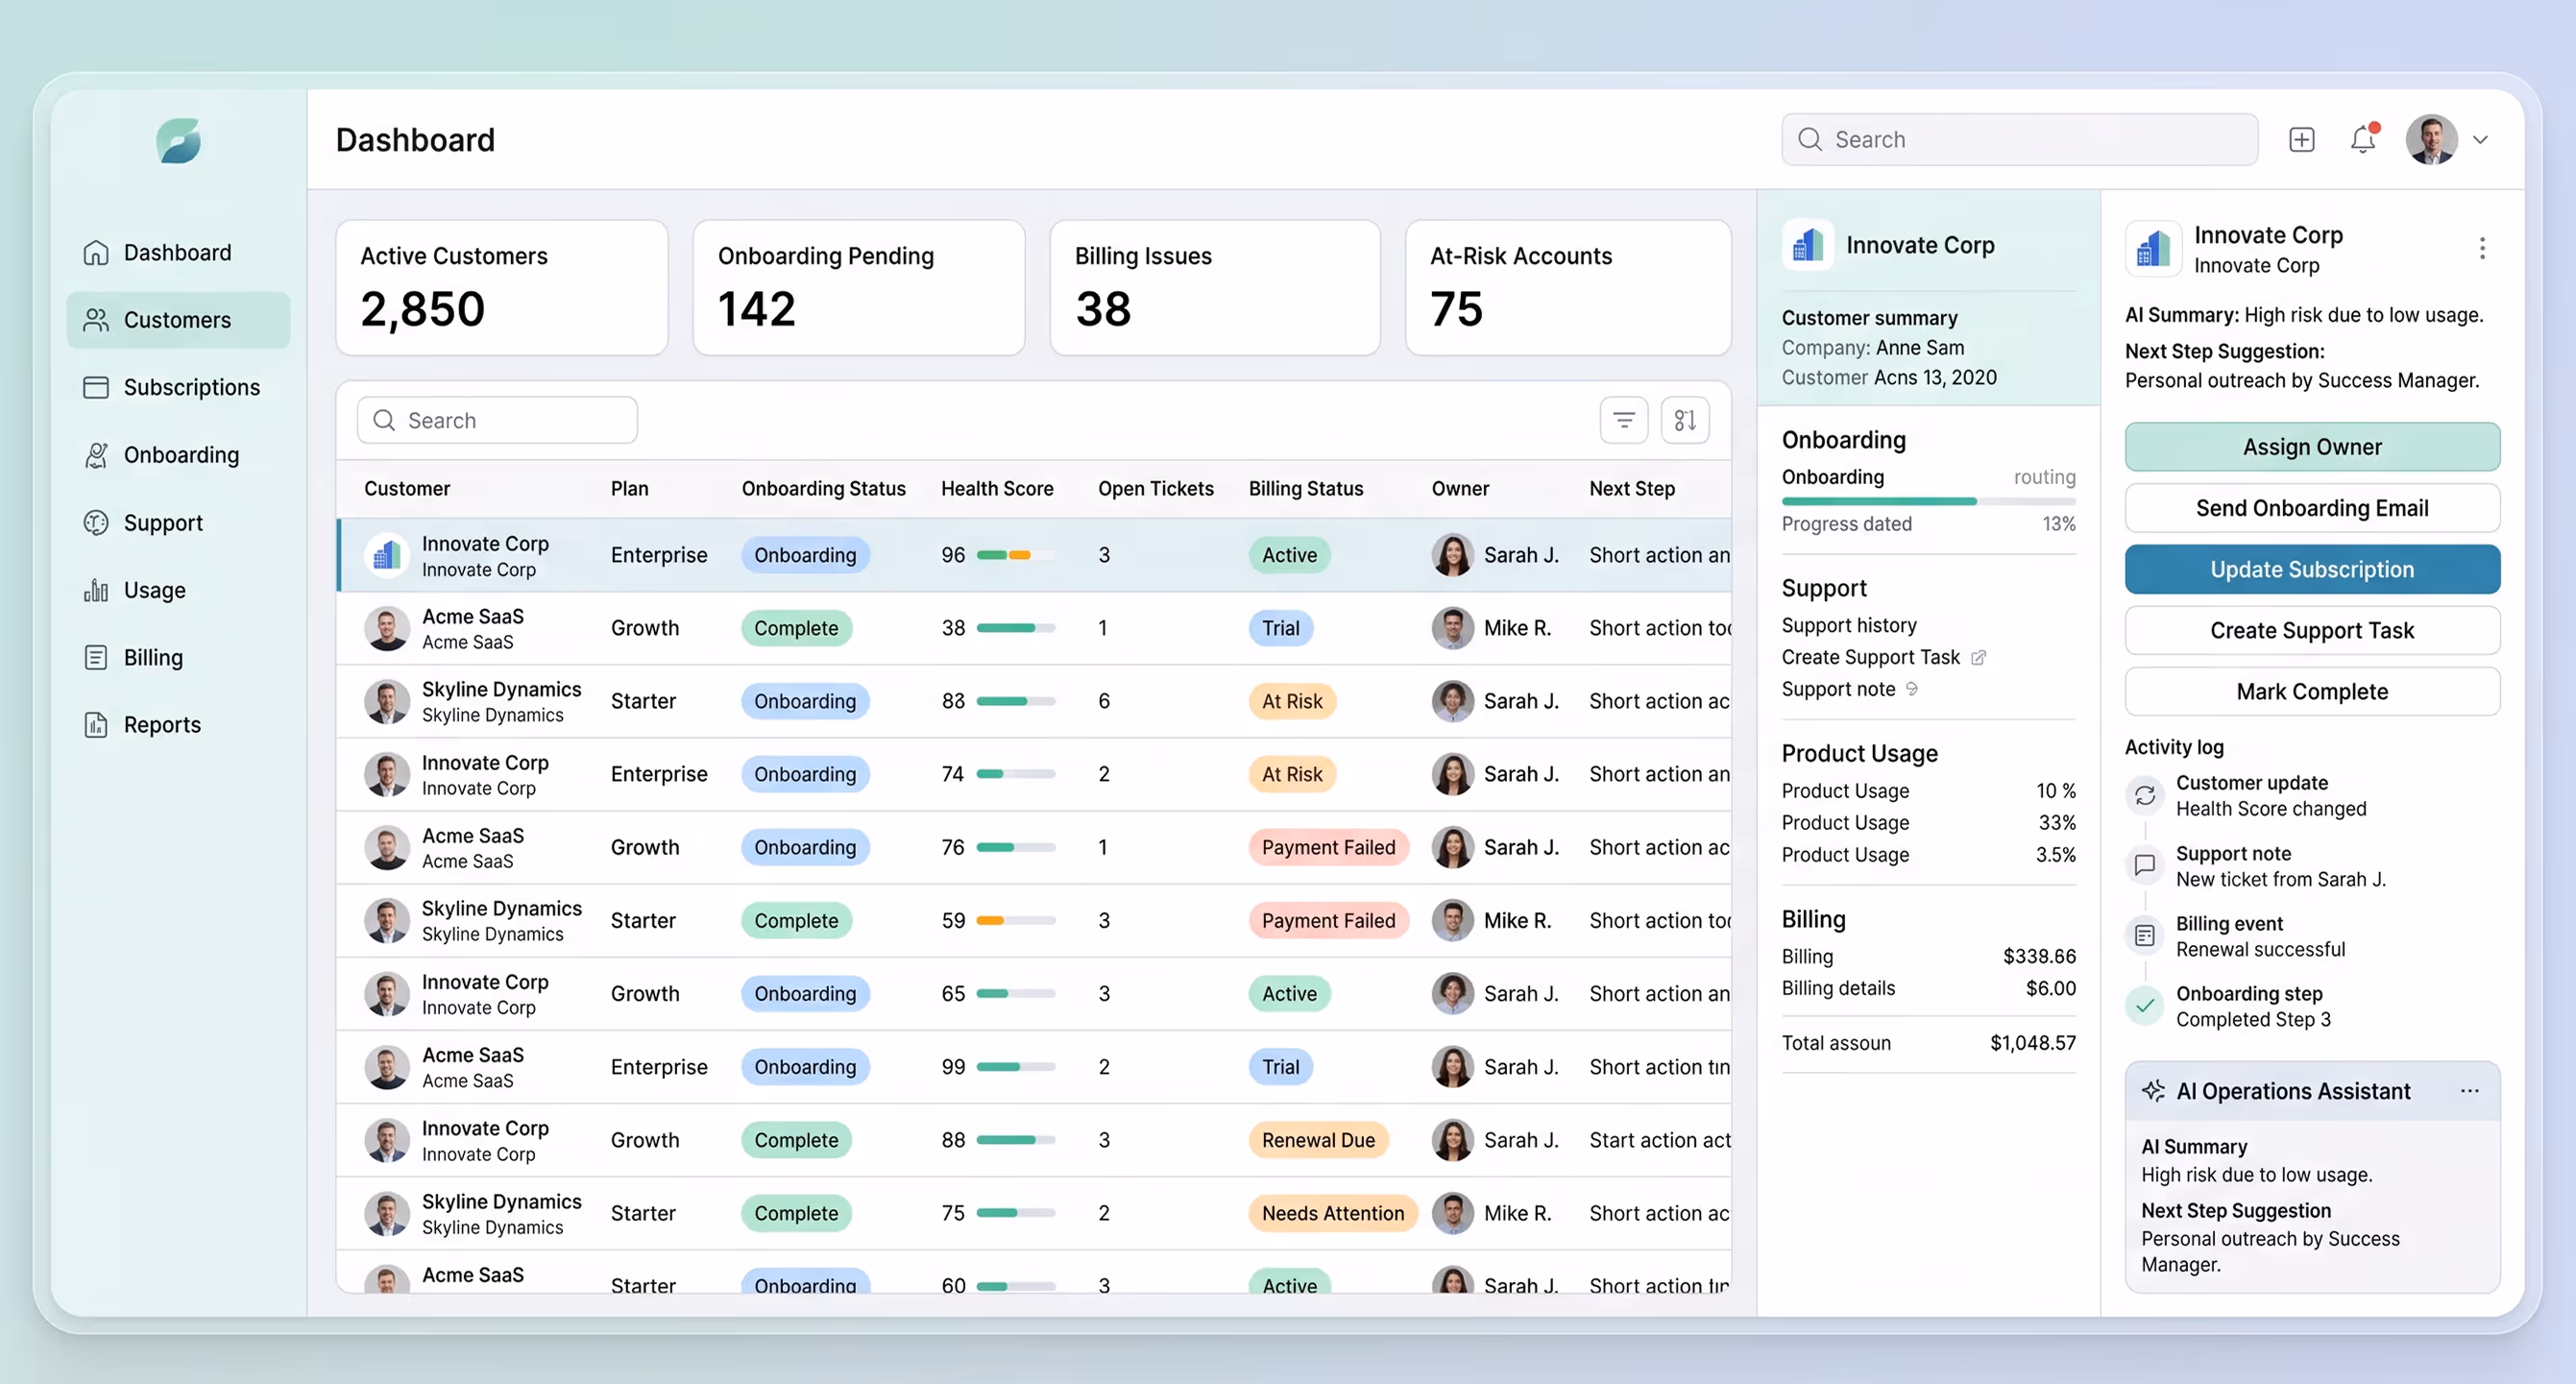Sort by the Health Score column header
The width and height of the screenshot is (2576, 1384).
pos(997,489)
